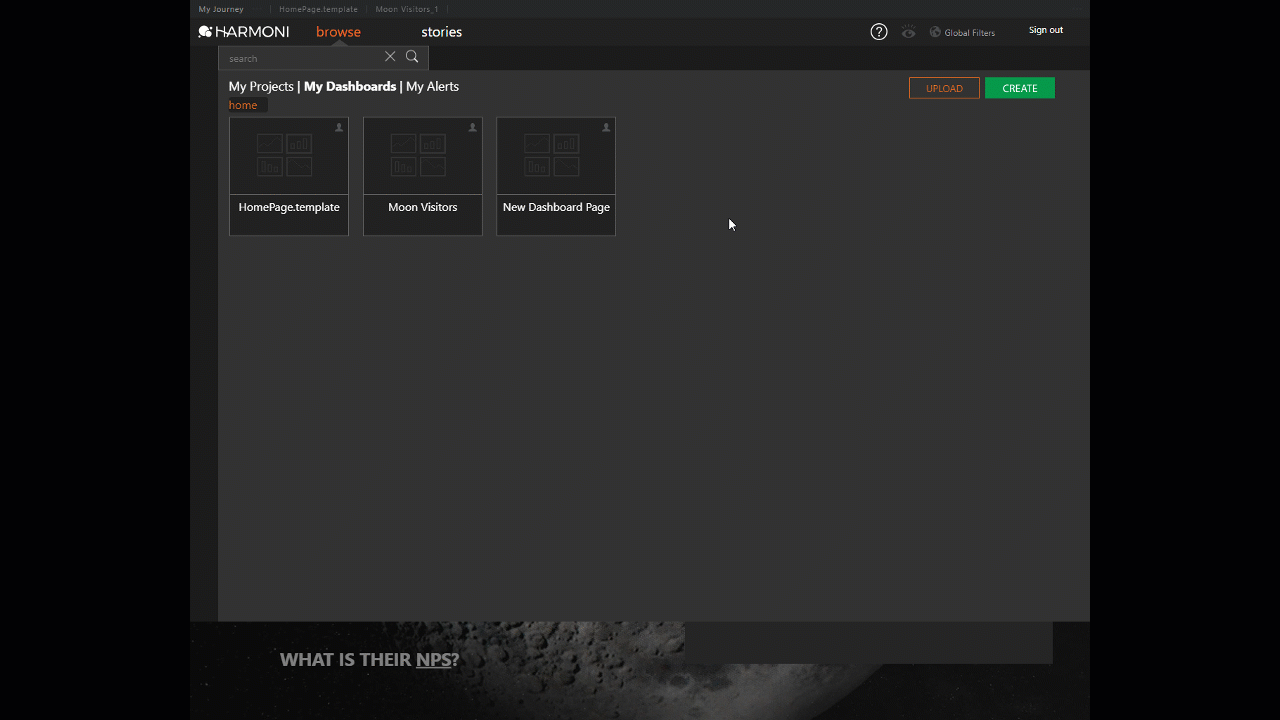
Task: Focus the search input field
Action: click(x=301, y=58)
